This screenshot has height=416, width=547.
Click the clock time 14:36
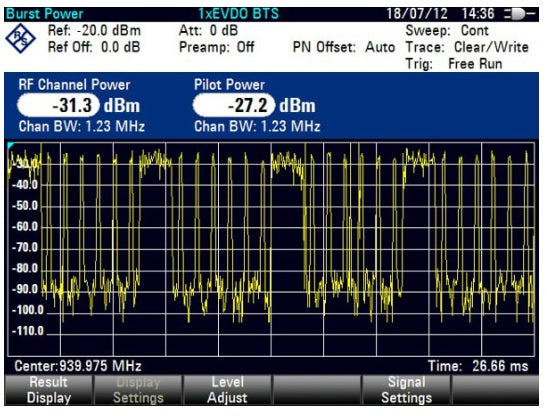pos(478,14)
